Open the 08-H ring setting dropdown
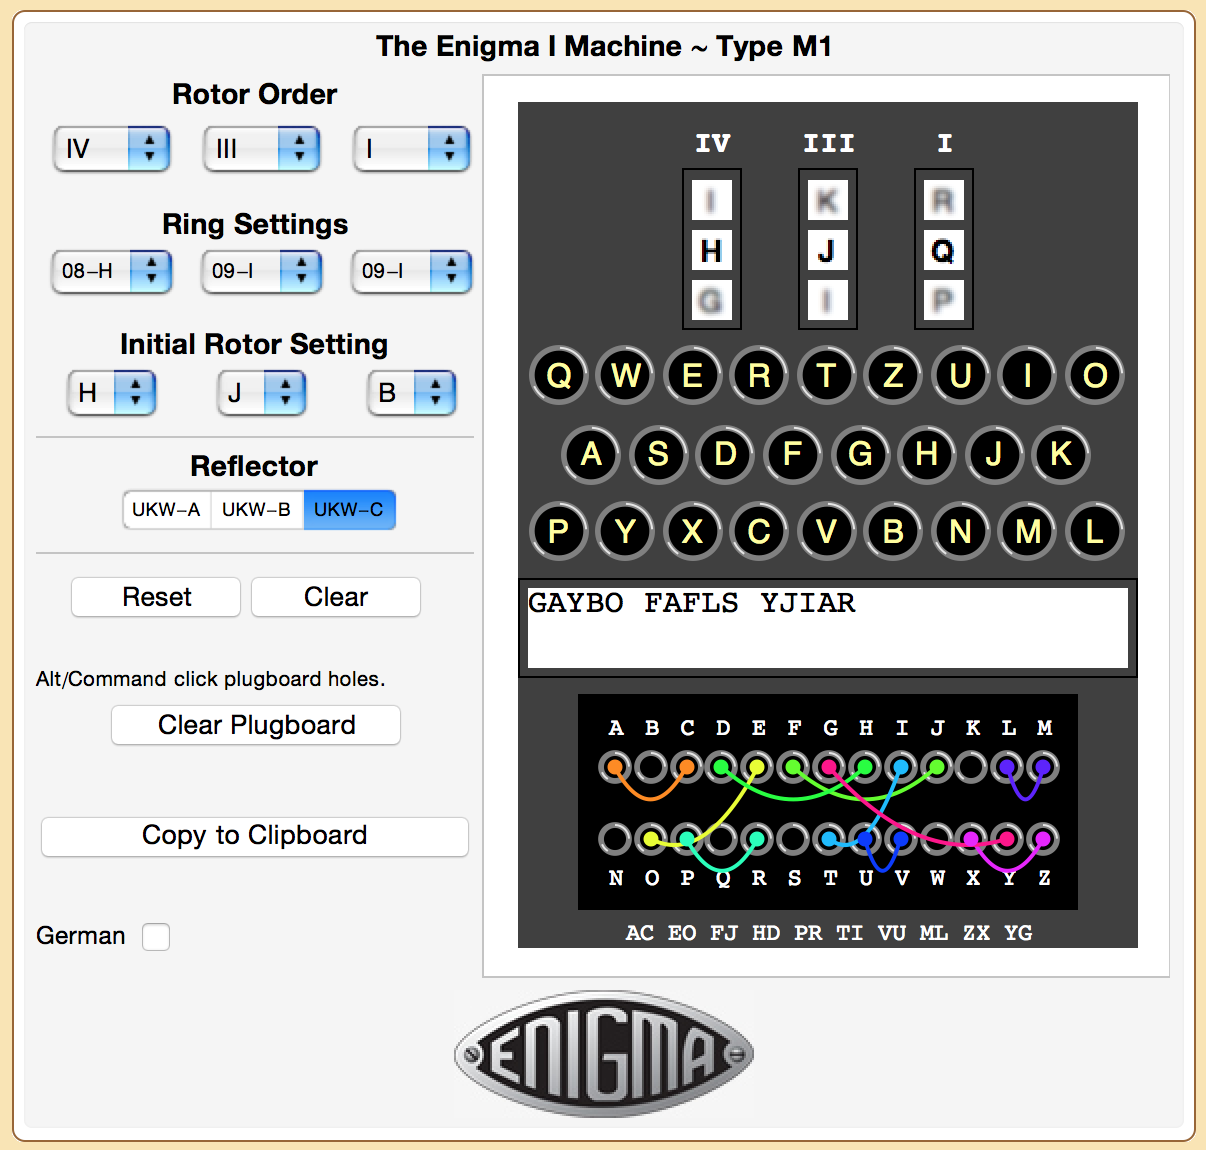Screen dimensions: 1206x1150 pyautogui.click(x=112, y=271)
